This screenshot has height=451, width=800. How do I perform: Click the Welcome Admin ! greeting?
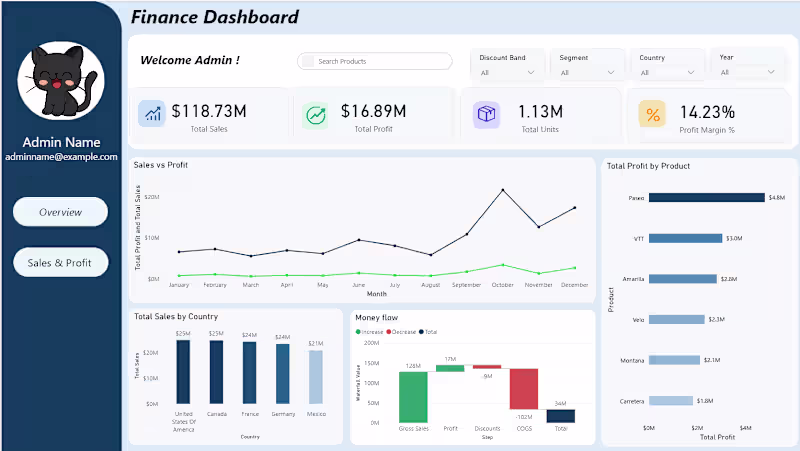pos(190,60)
